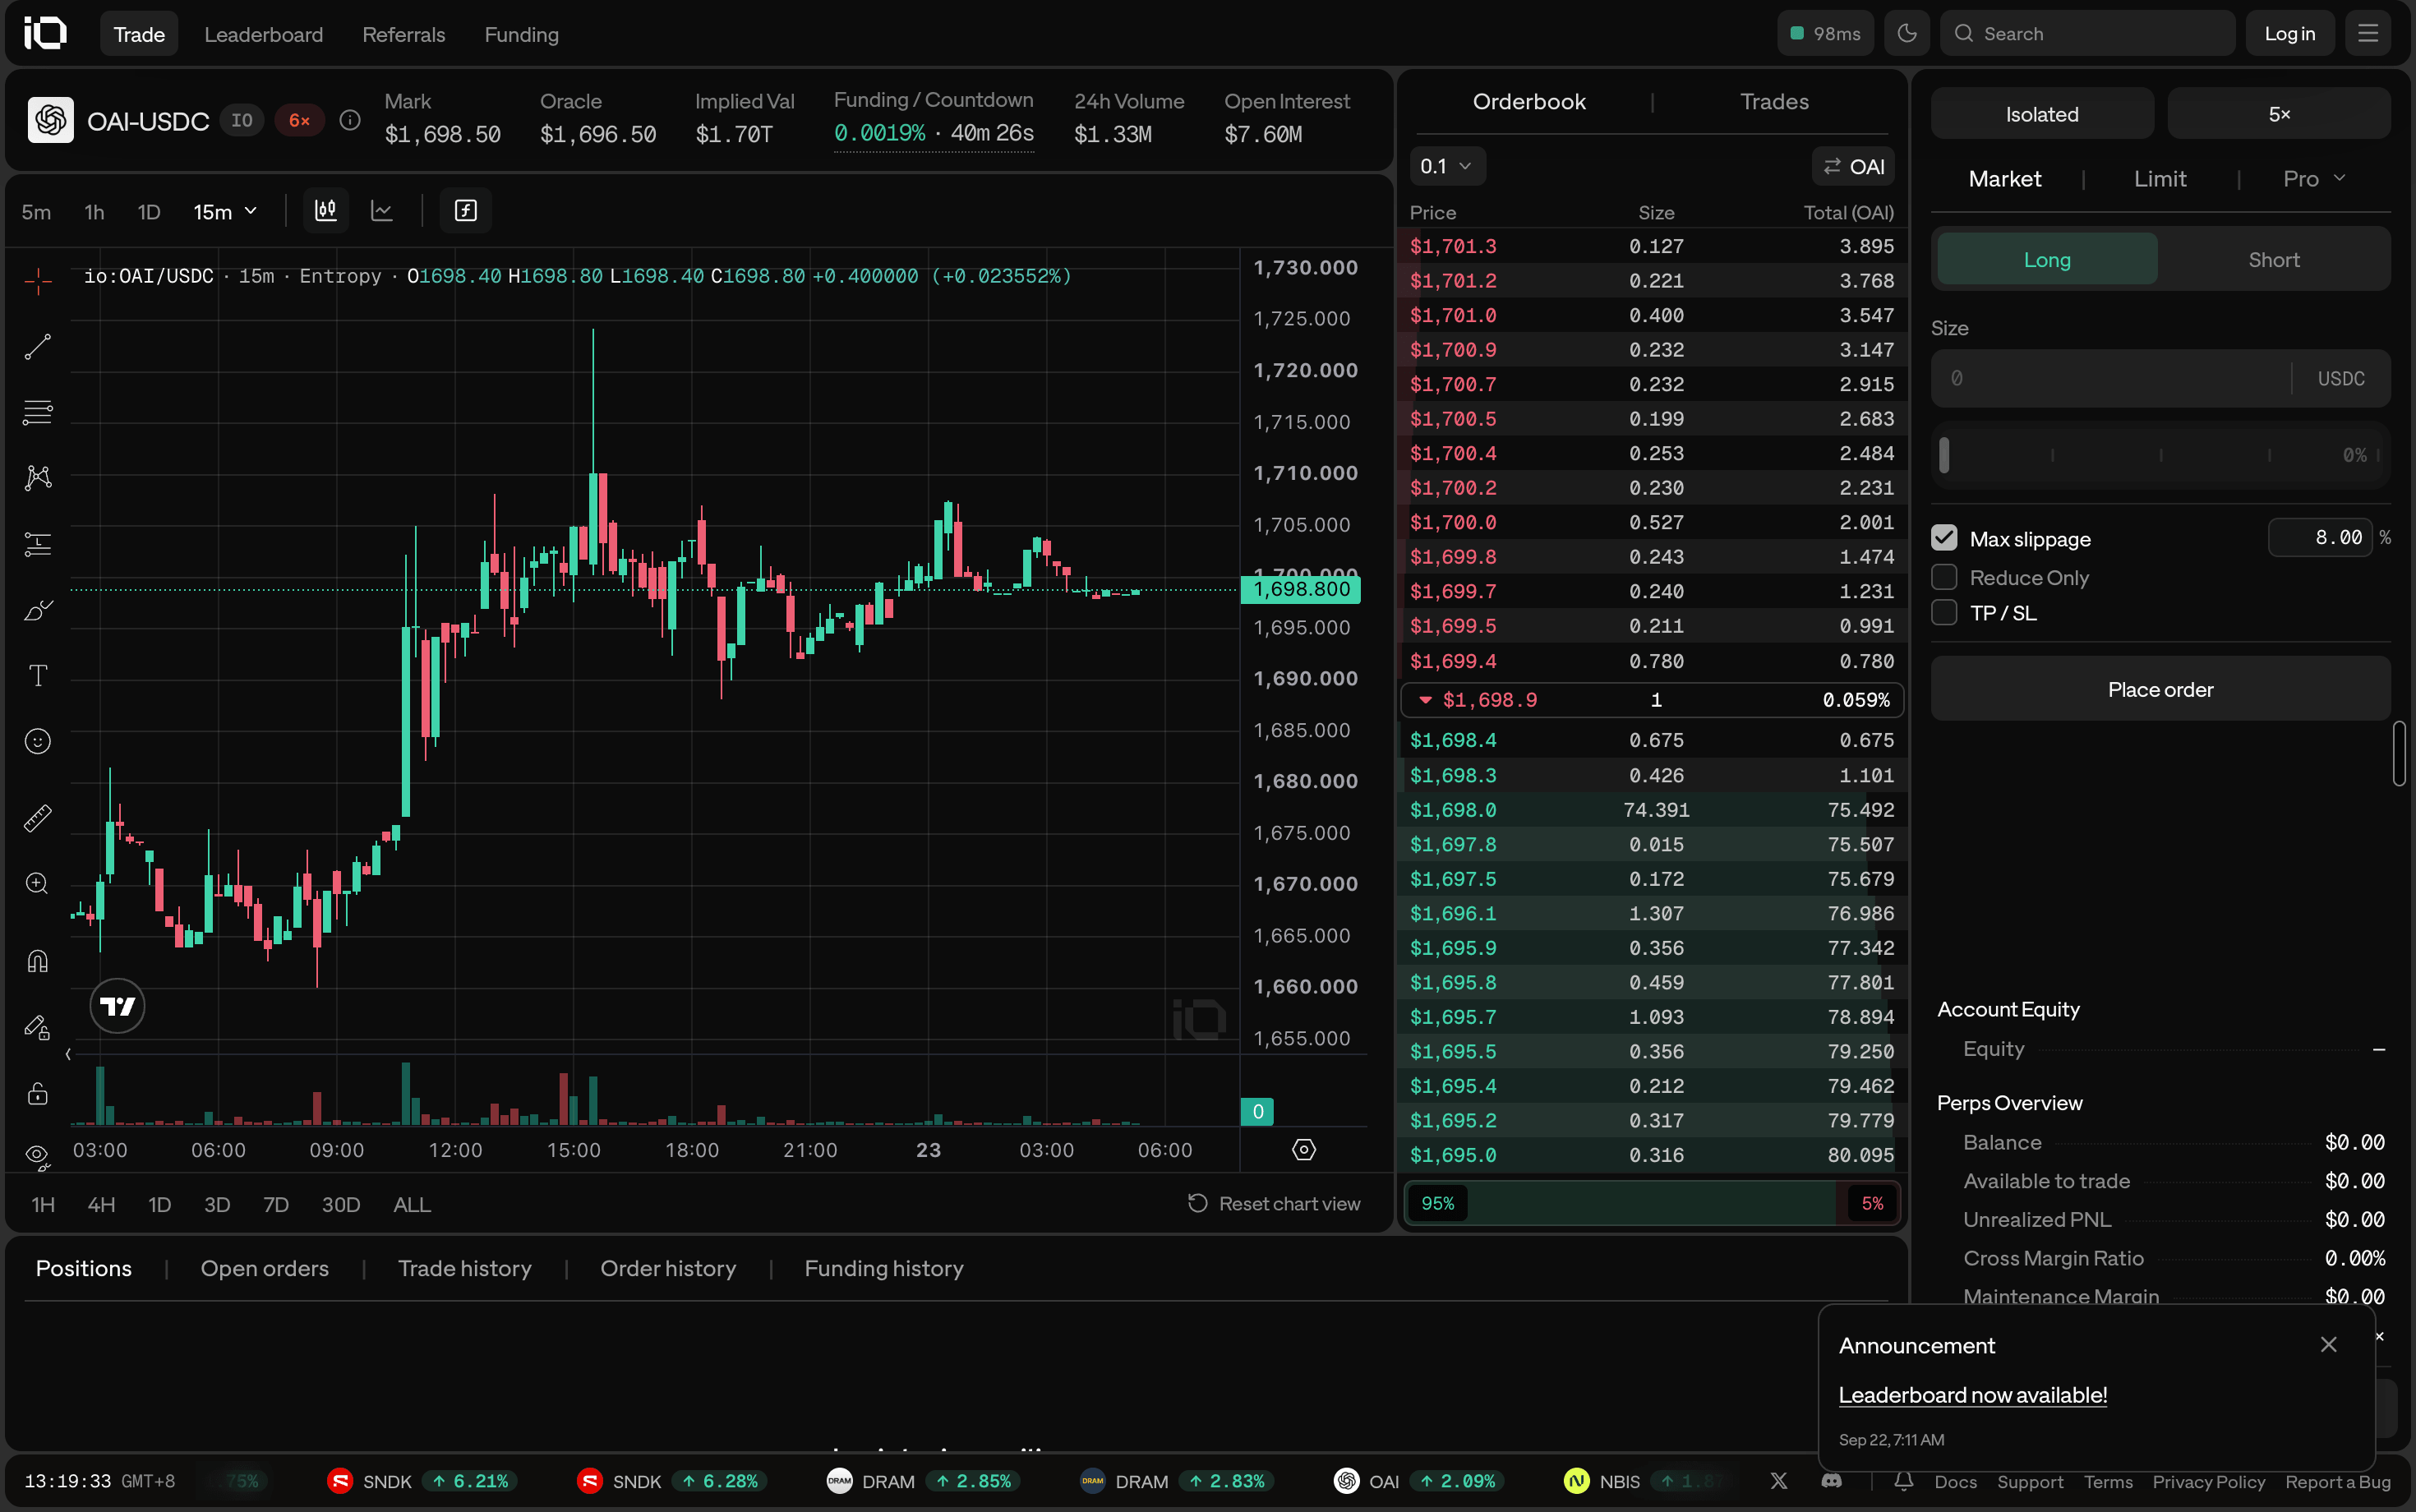Expand the Pro order type dropdown
The height and width of the screenshot is (1512, 2416).
pyautogui.click(x=2314, y=179)
